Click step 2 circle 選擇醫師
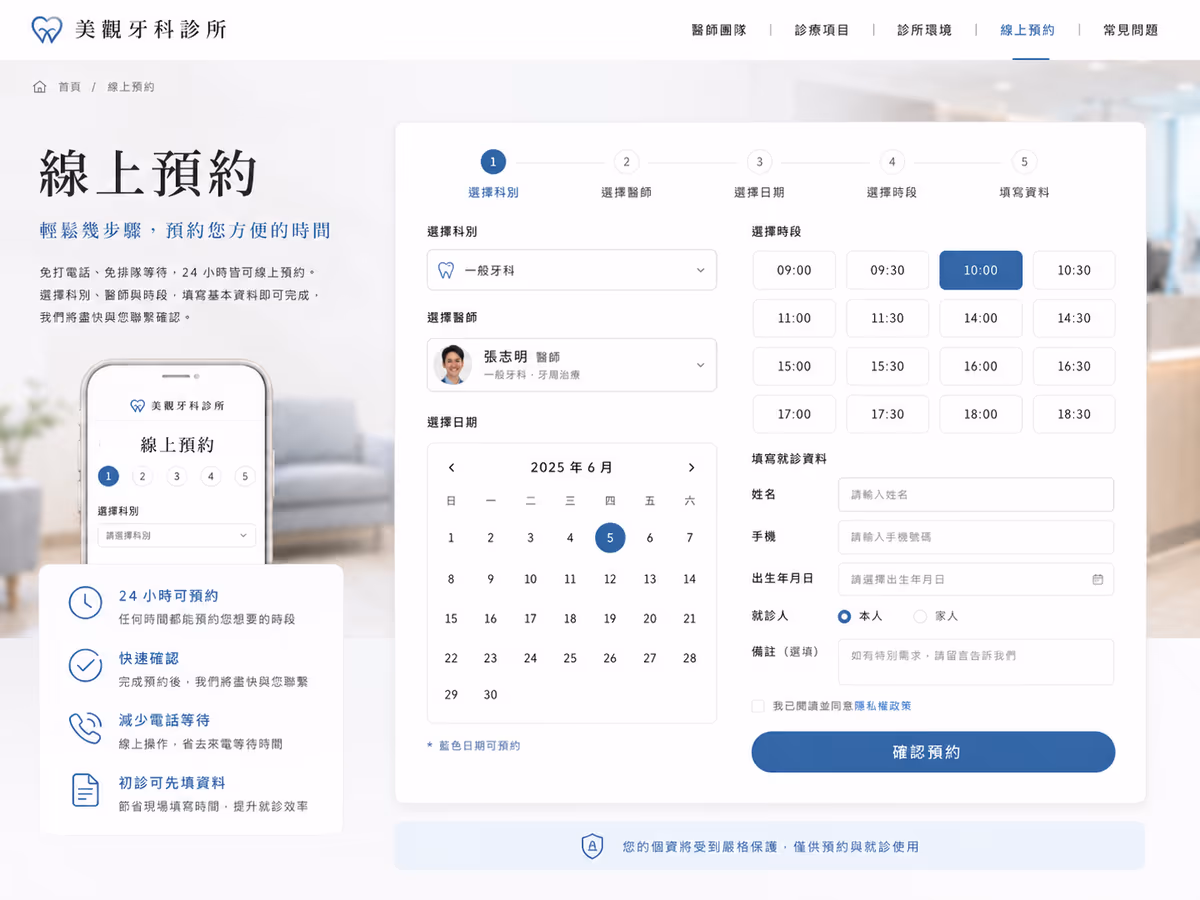Viewport: 1200px width, 900px height. (x=626, y=162)
